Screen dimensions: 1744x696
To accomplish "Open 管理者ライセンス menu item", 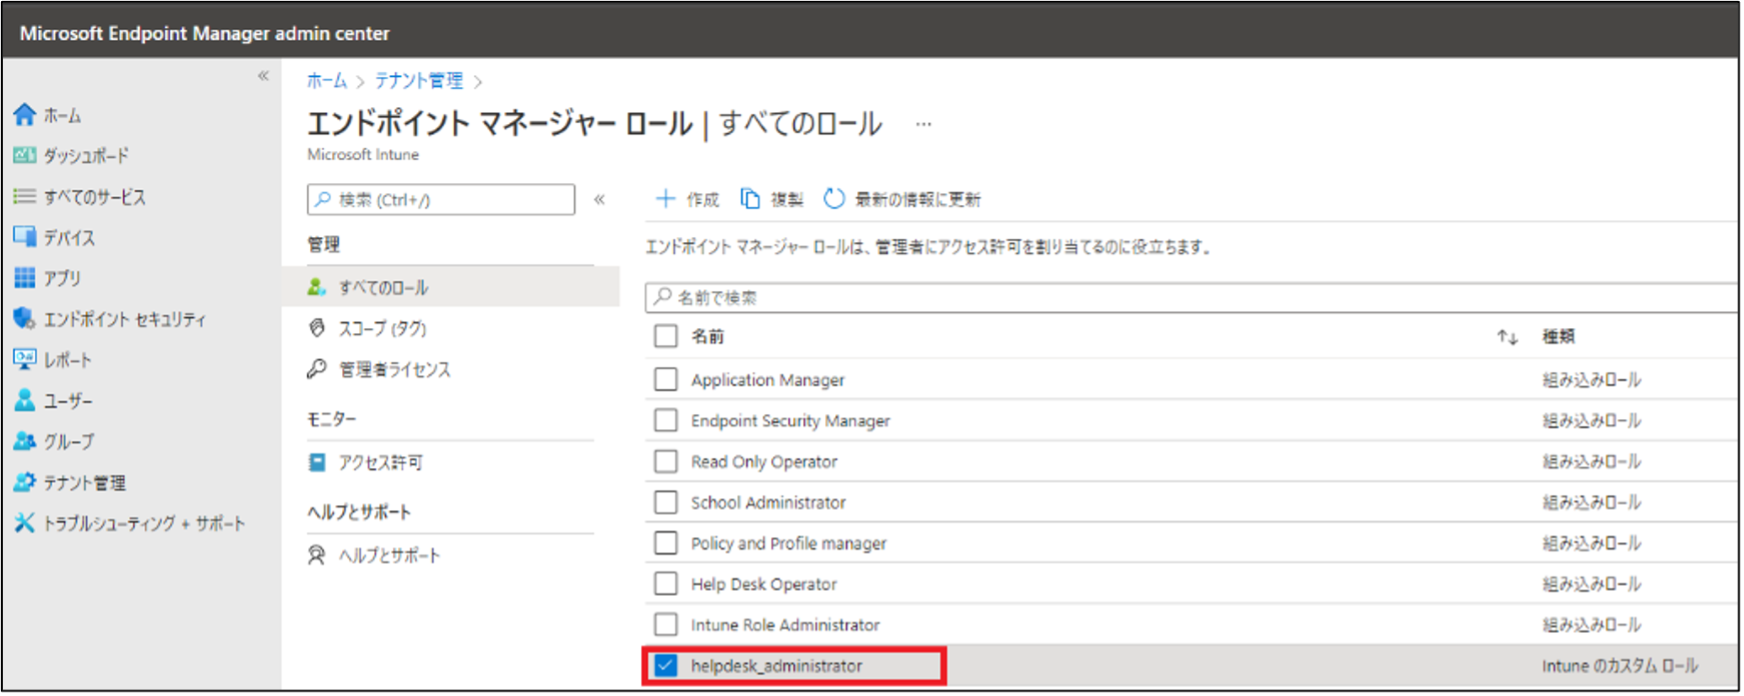I will pos(451,369).
